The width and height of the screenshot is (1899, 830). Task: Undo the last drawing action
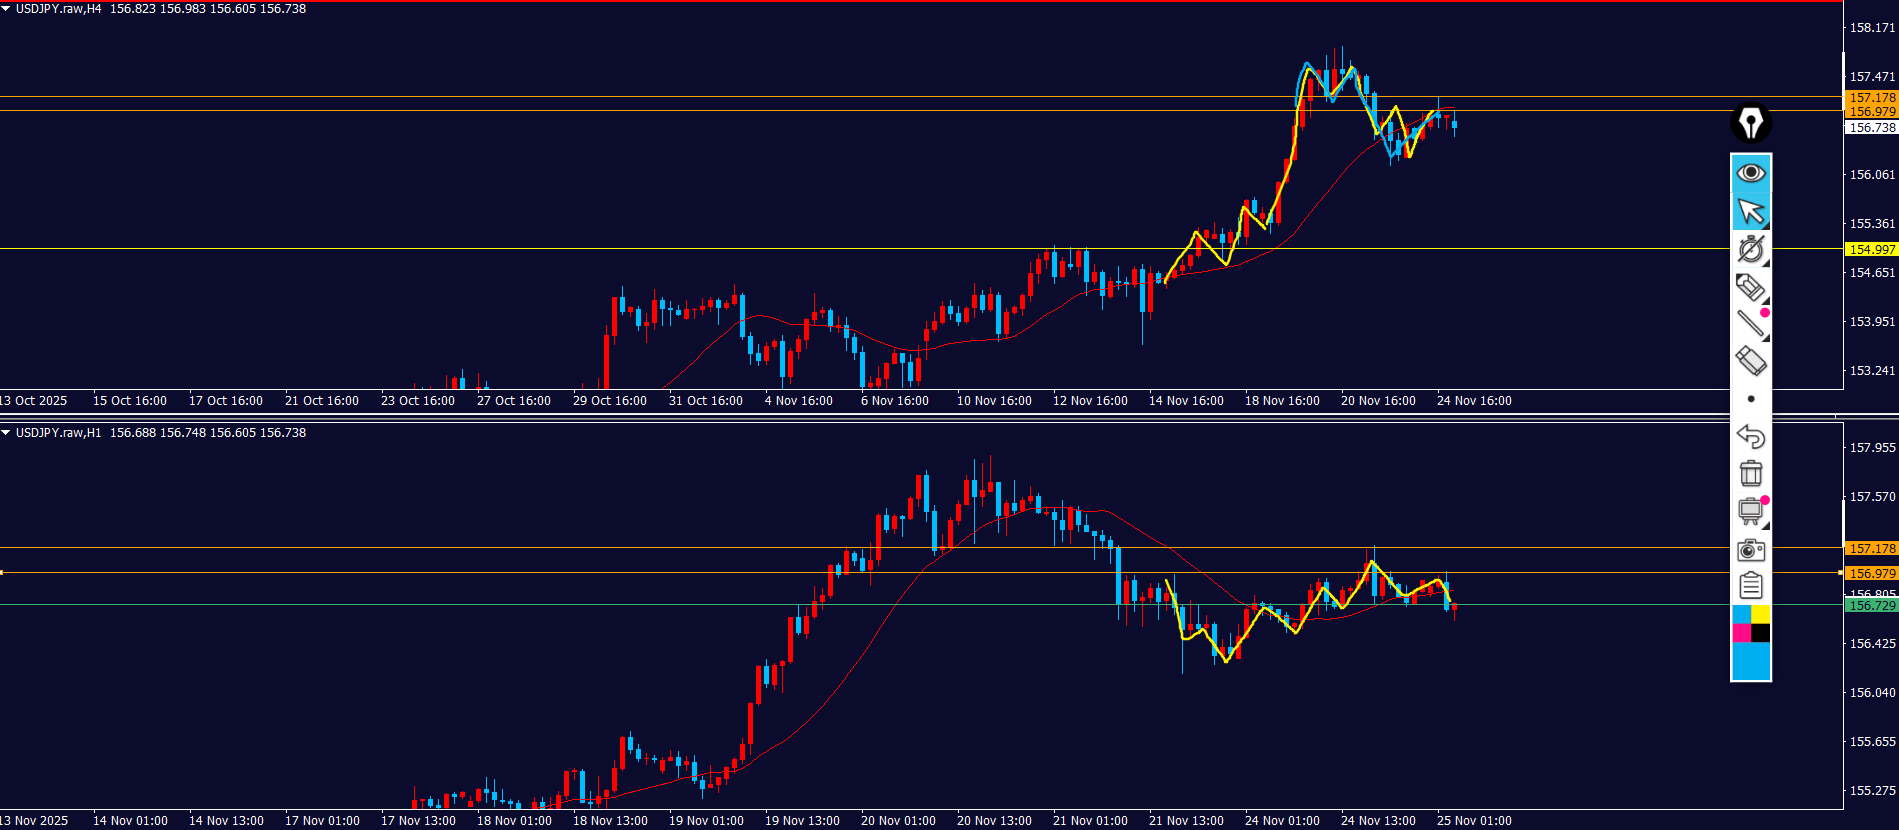(x=1750, y=436)
